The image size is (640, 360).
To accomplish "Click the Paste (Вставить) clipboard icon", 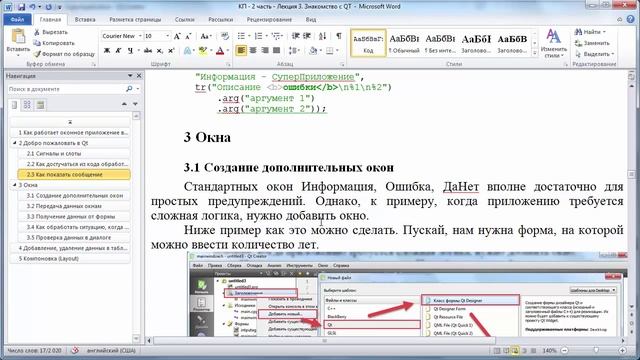I will click(18, 37).
